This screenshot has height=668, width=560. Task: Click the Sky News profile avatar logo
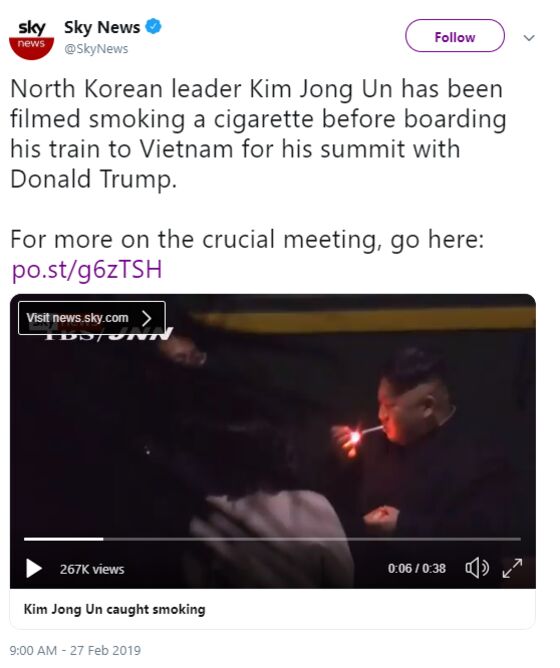tap(31, 40)
